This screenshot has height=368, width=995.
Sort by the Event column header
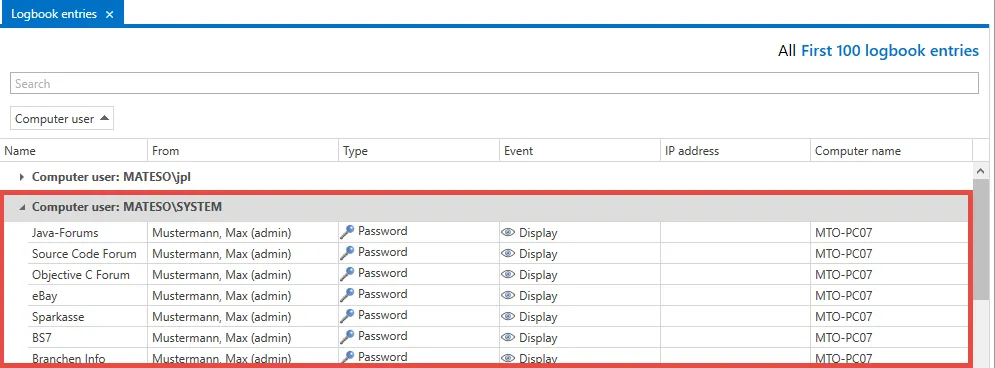580,151
